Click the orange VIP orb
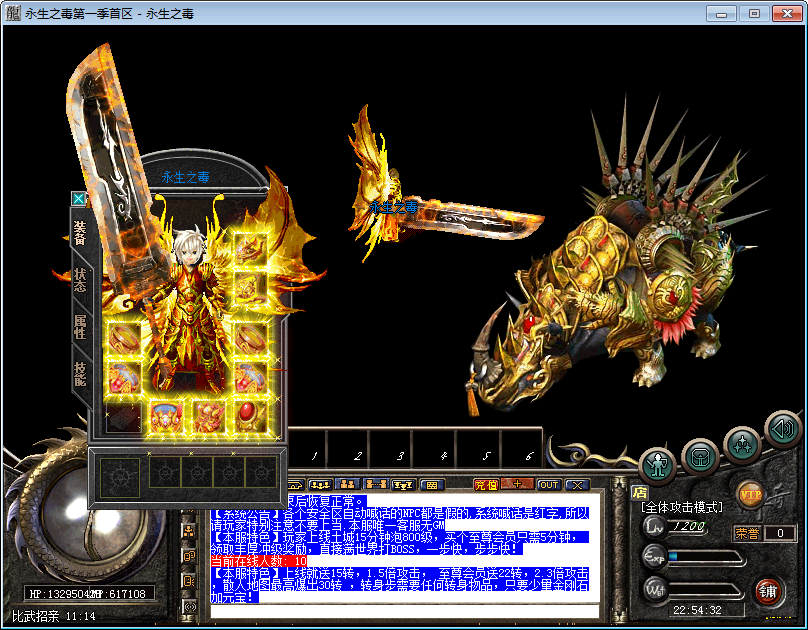The height and width of the screenshot is (630, 808). [x=750, y=495]
